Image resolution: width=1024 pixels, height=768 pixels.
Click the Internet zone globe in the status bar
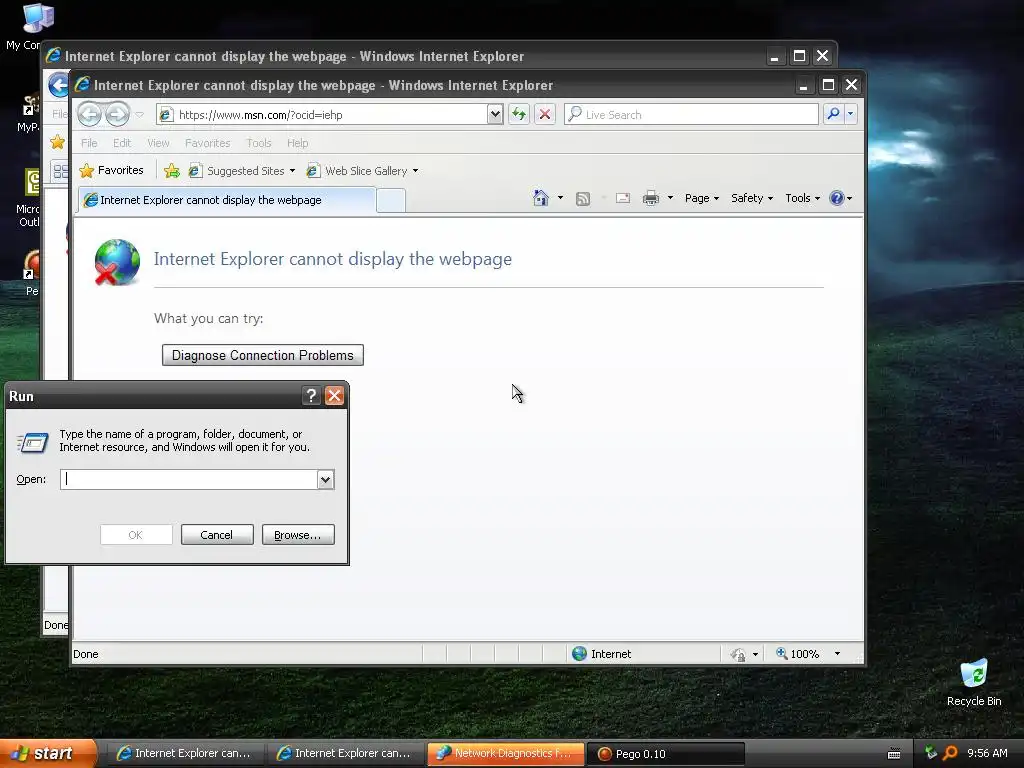tap(579, 654)
